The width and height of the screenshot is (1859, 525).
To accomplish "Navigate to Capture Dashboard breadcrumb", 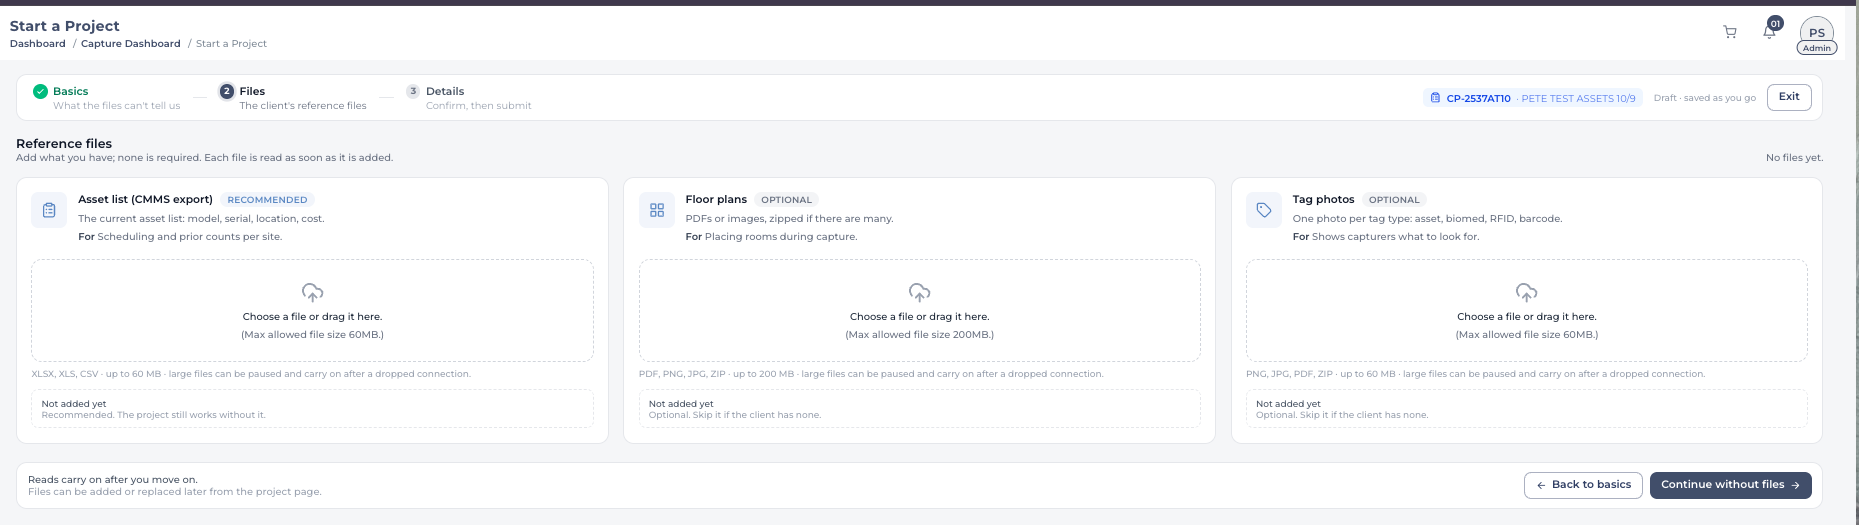I will click(x=131, y=44).
